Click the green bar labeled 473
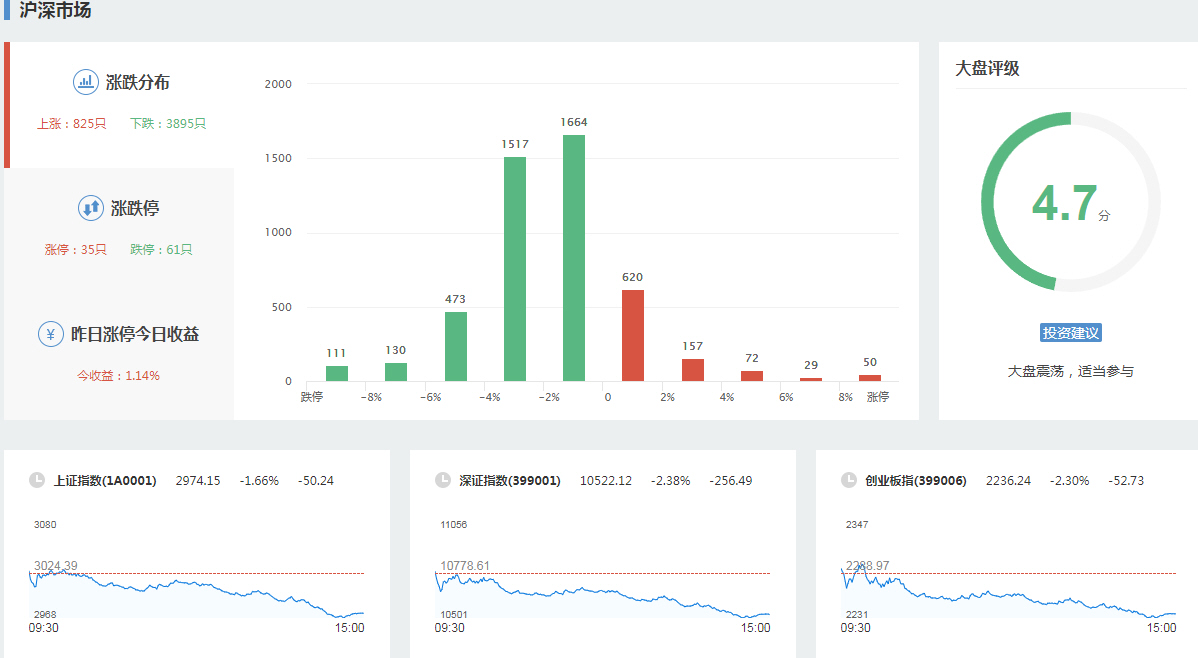1198x658 pixels. (456, 346)
